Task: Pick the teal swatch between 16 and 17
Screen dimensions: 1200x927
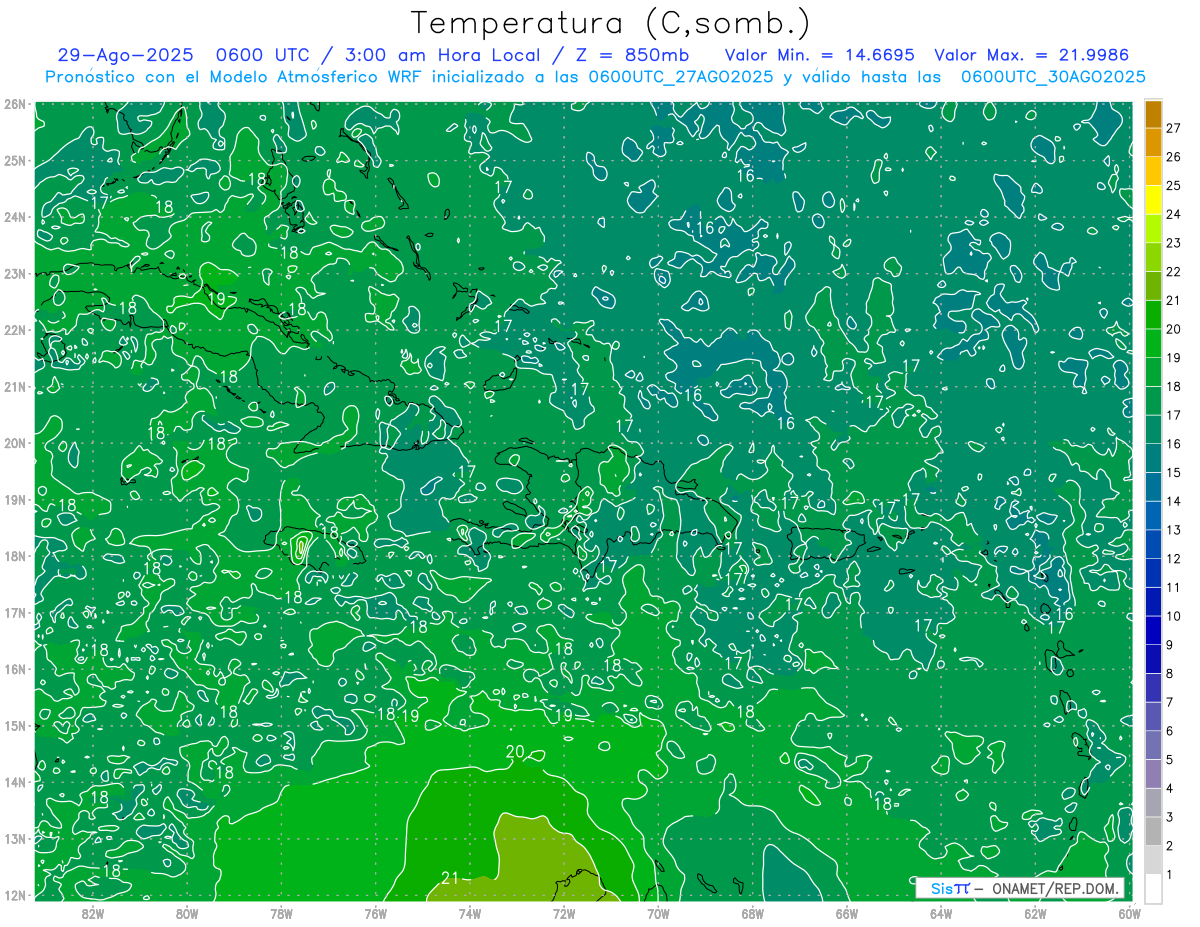Action: pos(1153,429)
